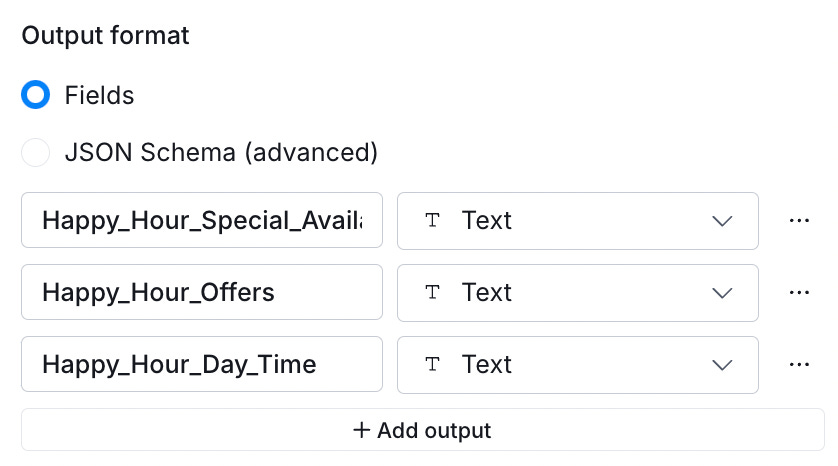The image size is (838, 466).
Task: Click the Text type icon beside Happy_Hour_Offers
Action: coord(433,293)
